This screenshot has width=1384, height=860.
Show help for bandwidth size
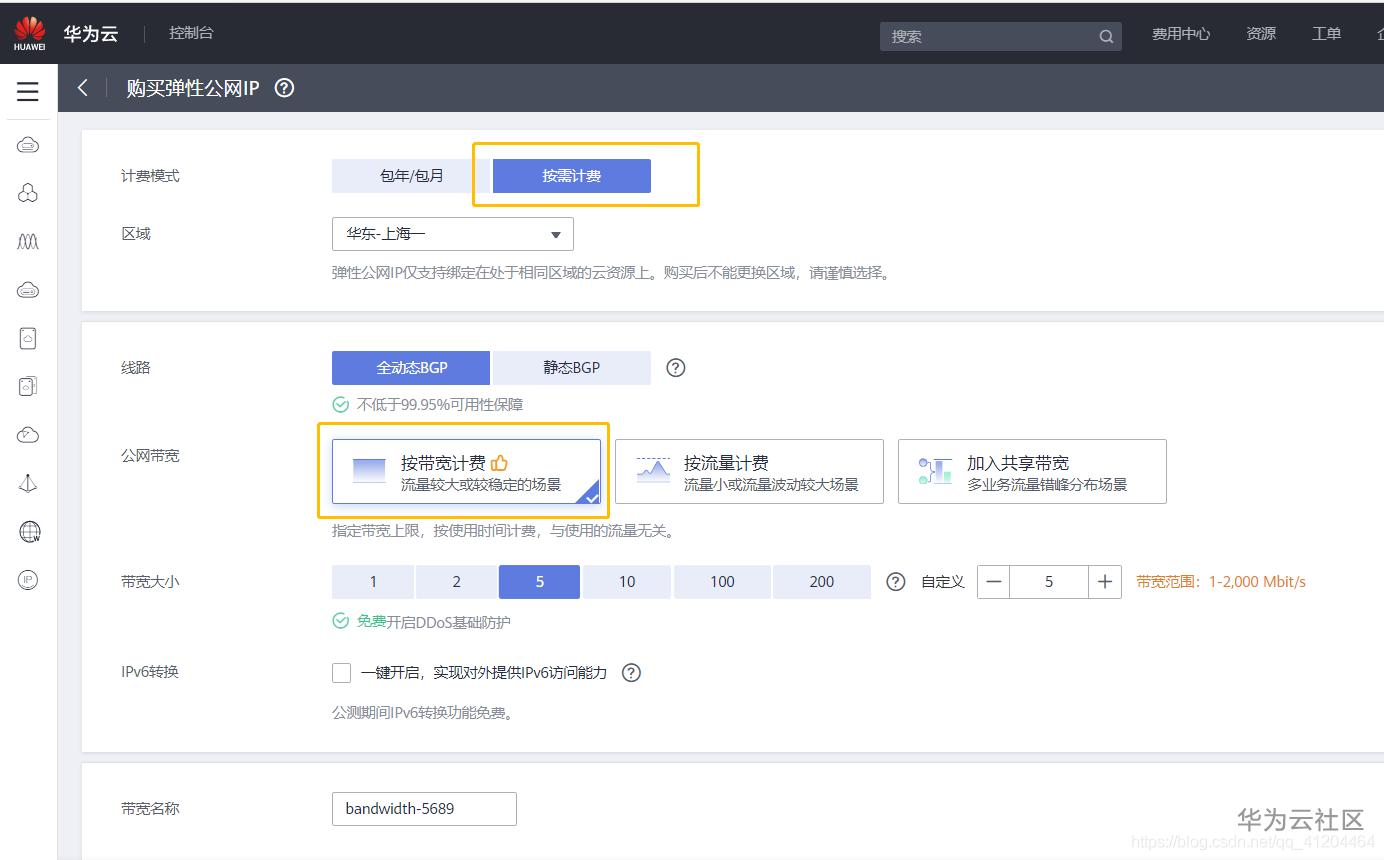896,582
